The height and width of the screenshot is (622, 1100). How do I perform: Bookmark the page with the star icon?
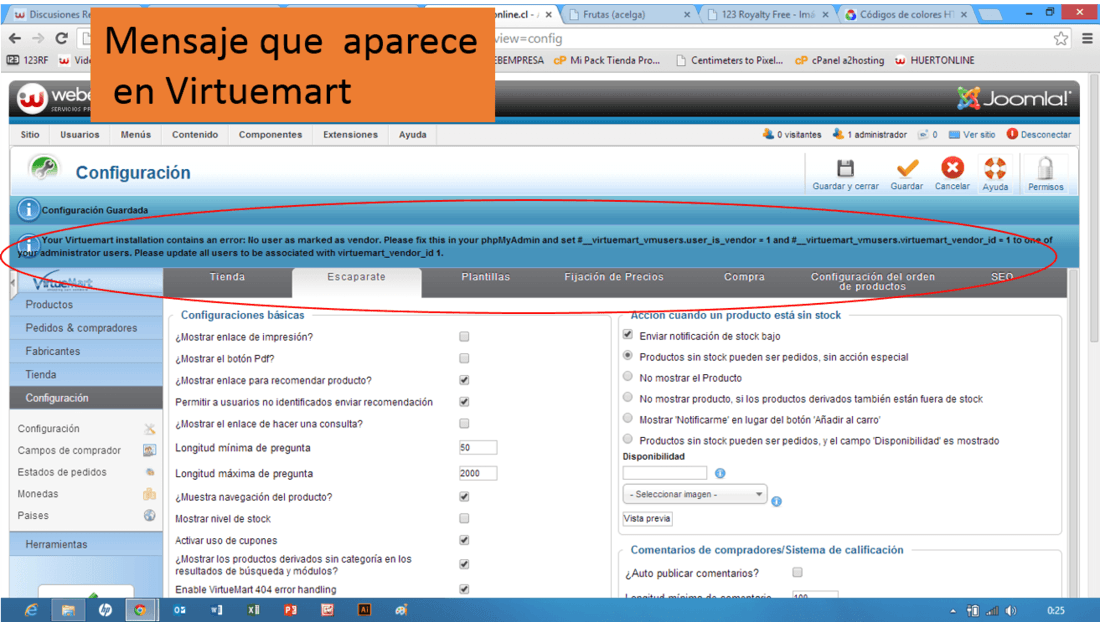click(x=1061, y=39)
